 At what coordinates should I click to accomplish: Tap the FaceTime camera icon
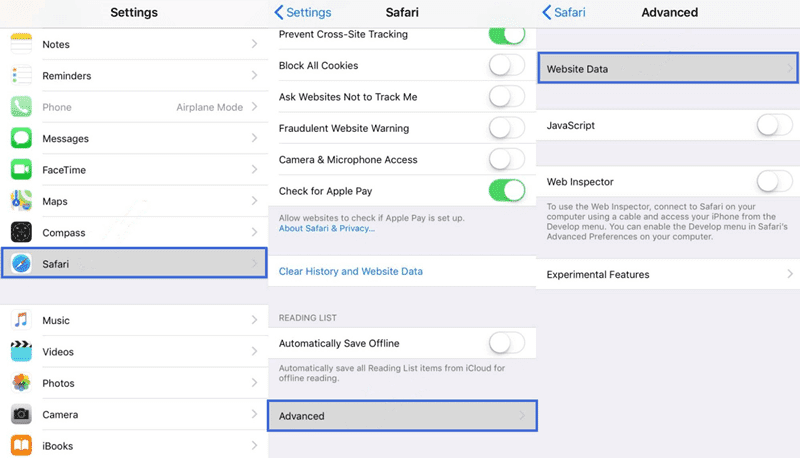point(21,169)
